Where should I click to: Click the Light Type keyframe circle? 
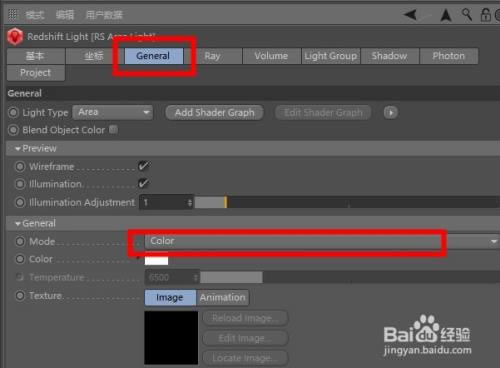[x=13, y=113]
